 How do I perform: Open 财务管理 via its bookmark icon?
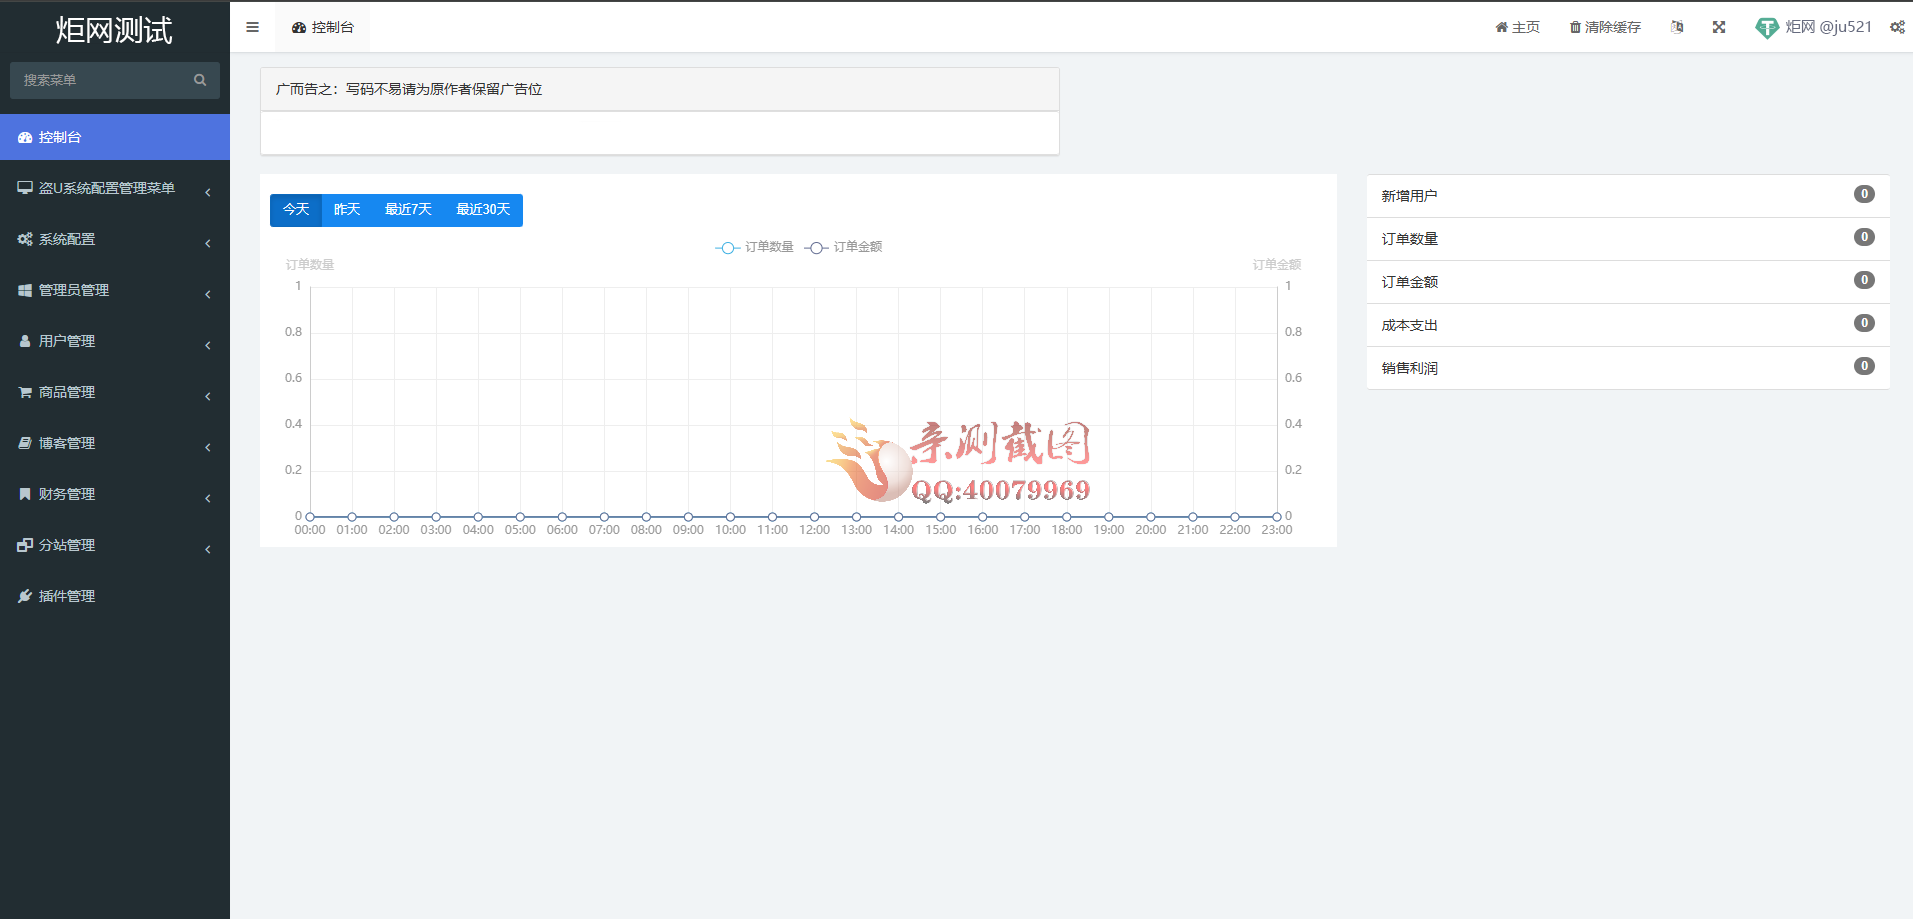click(24, 493)
